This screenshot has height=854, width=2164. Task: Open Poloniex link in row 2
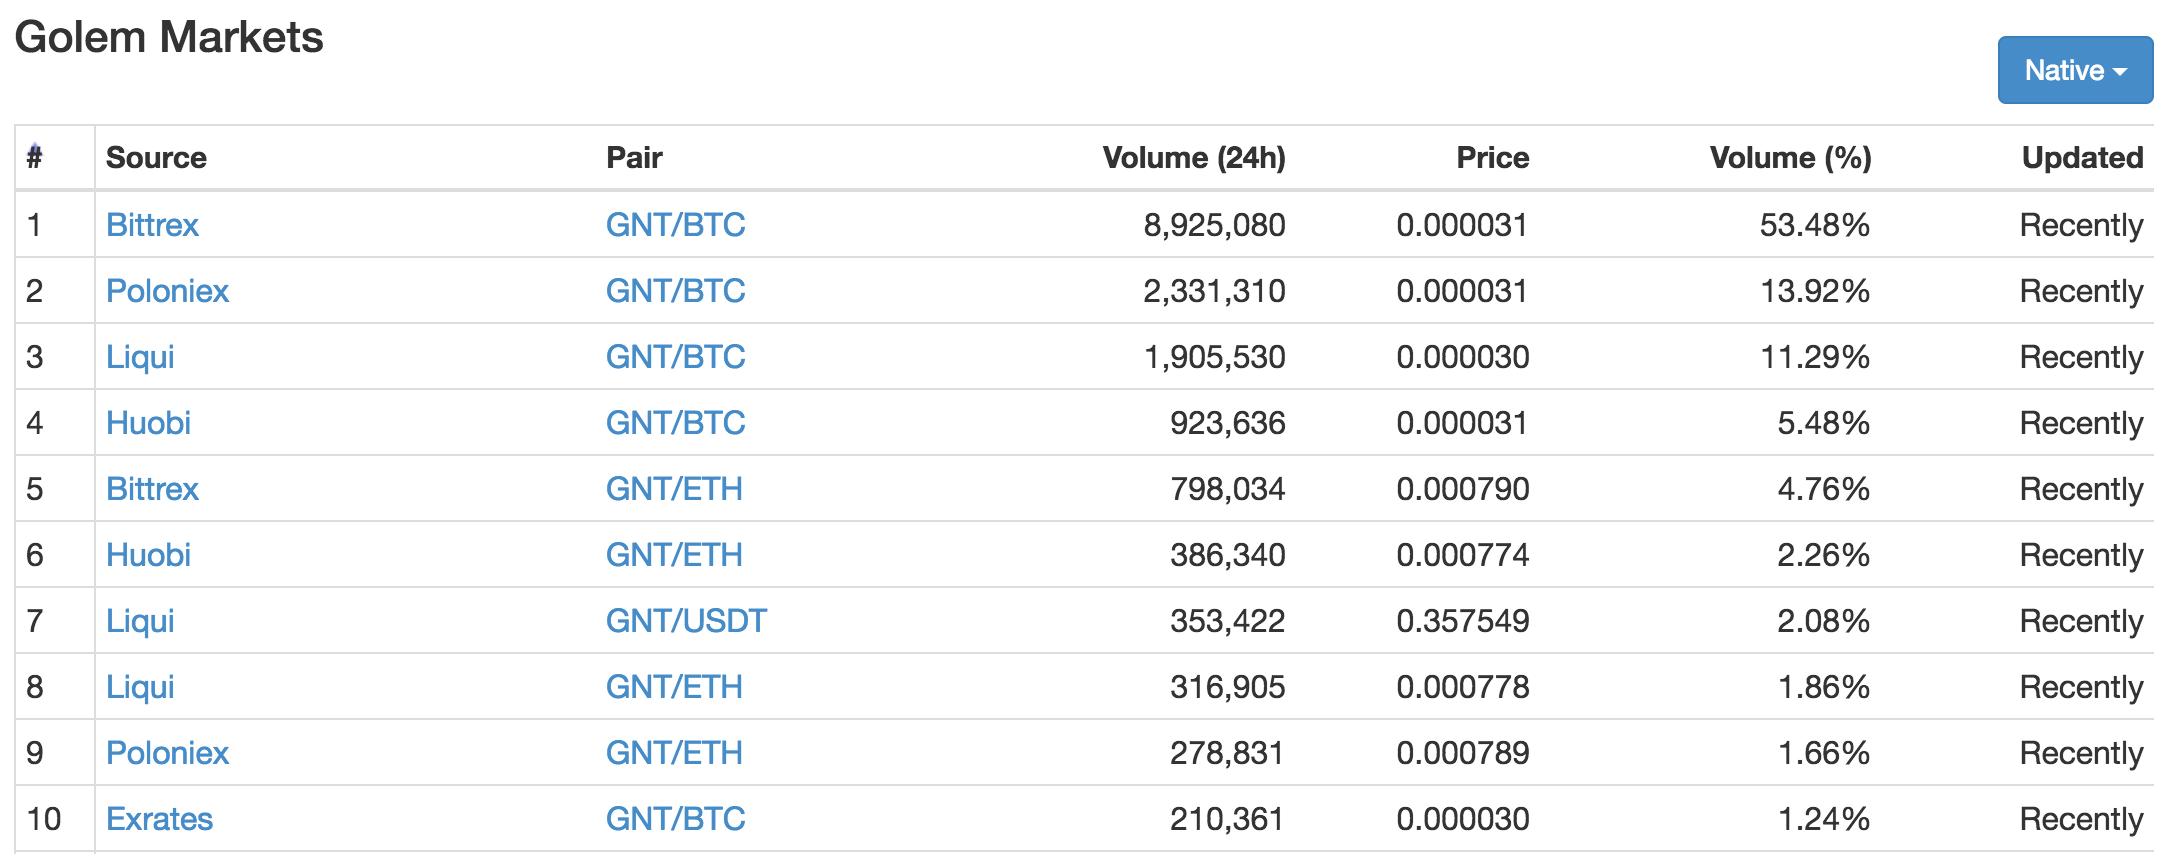167,290
